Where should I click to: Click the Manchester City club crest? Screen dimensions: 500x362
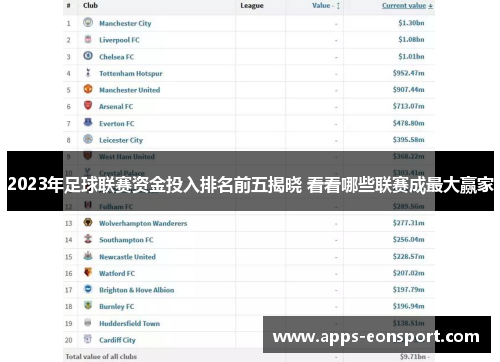(88, 22)
